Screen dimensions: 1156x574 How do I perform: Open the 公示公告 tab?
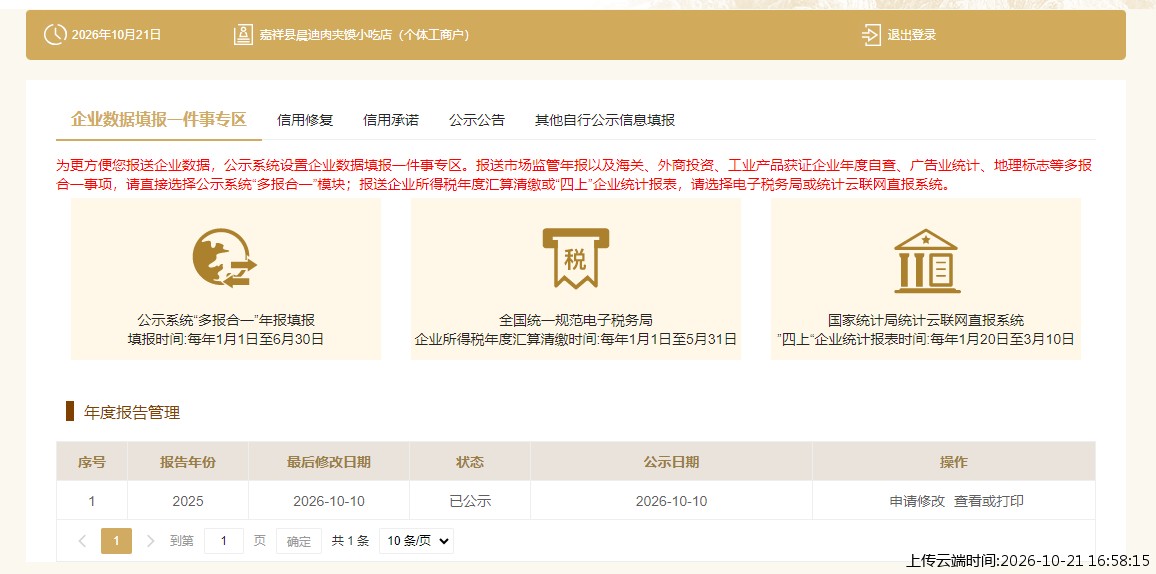477,120
